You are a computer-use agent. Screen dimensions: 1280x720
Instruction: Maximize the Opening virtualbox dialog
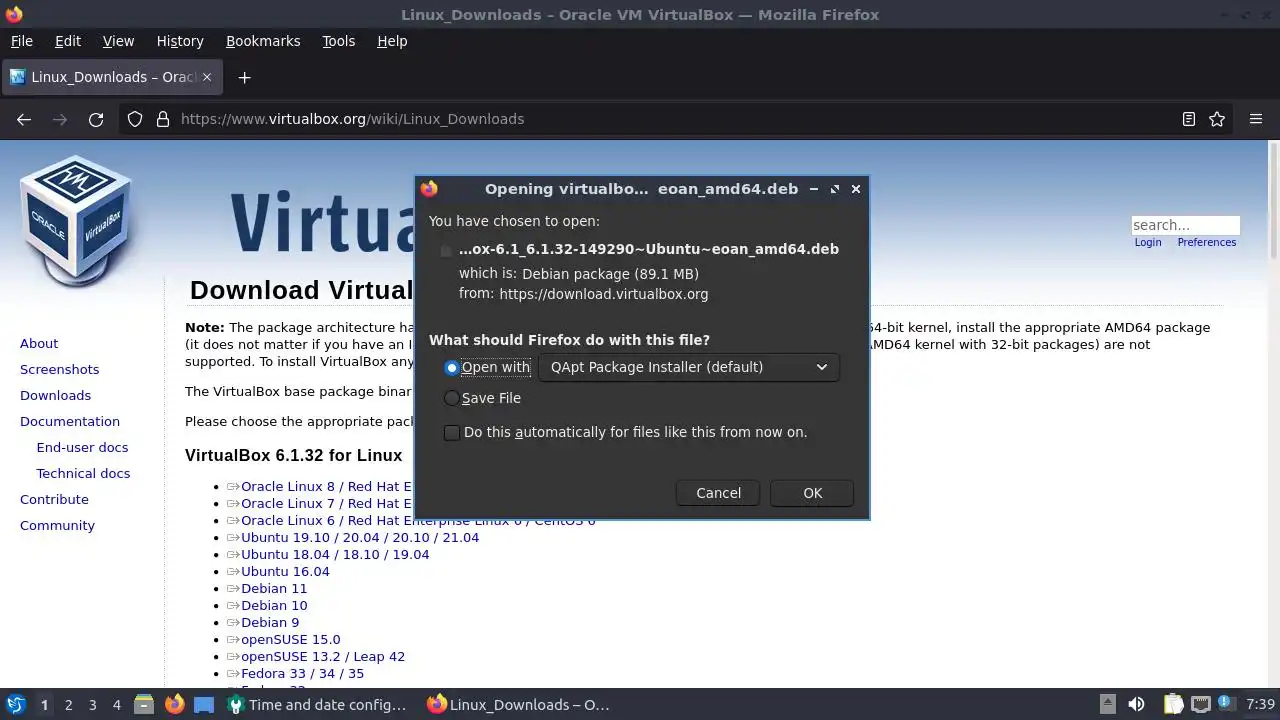(835, 188)
